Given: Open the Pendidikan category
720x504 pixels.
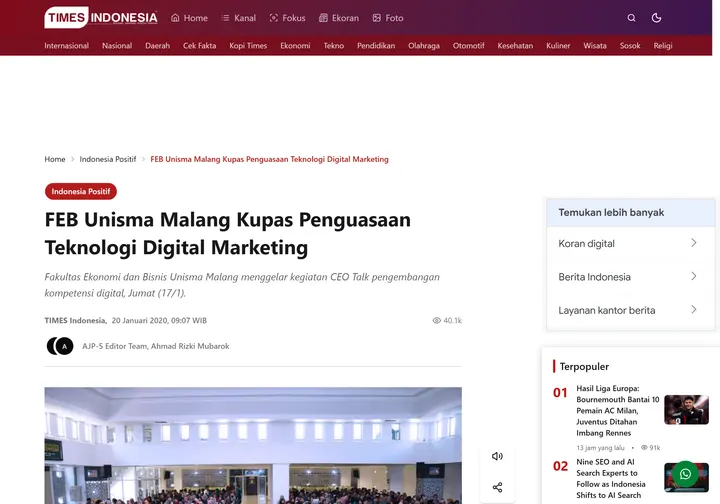Looking at the screenshot, I should coord(376,45).
